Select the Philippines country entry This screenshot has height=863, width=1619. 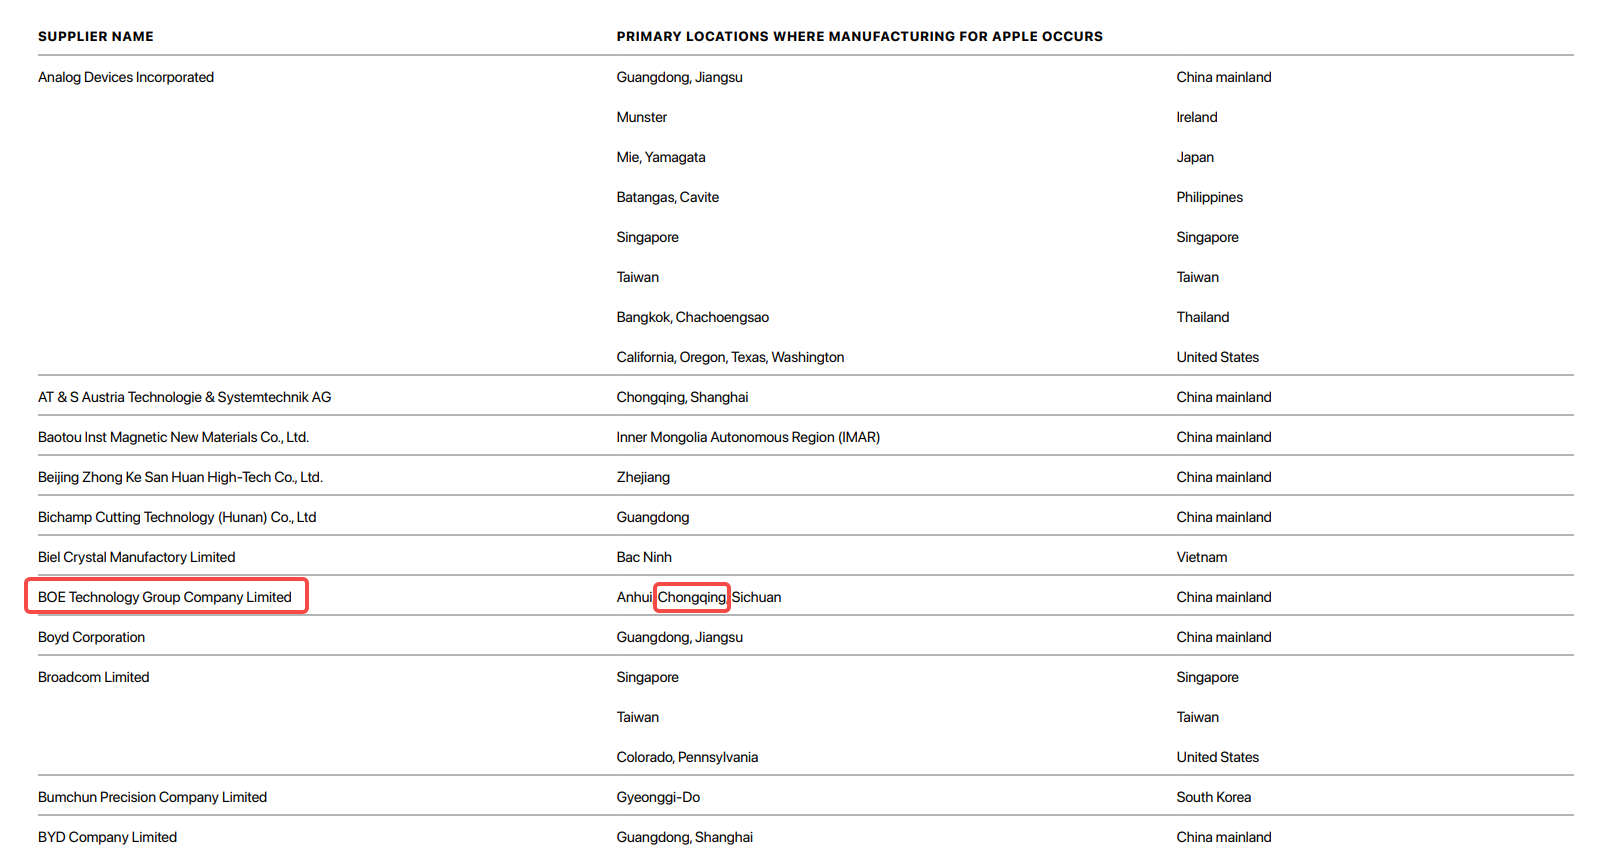coord(1209,197)
